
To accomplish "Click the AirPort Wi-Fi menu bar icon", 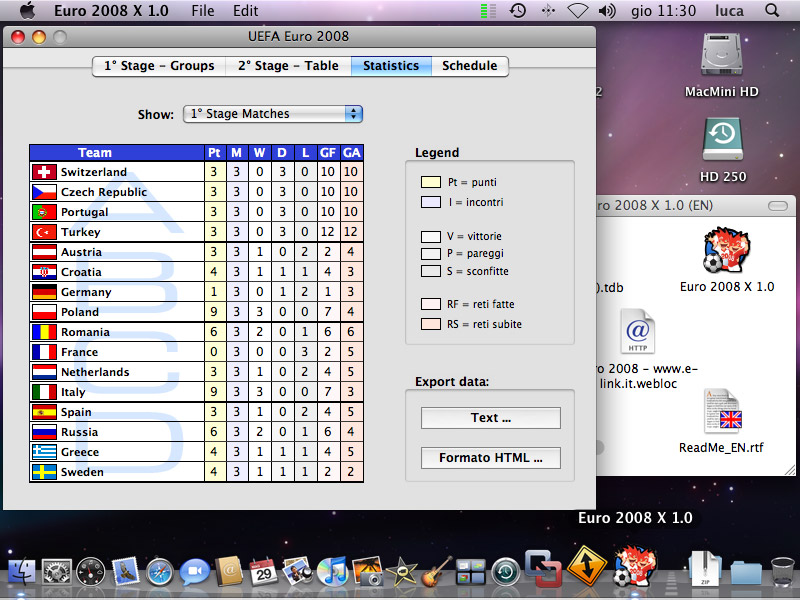I will pos(578,11).
